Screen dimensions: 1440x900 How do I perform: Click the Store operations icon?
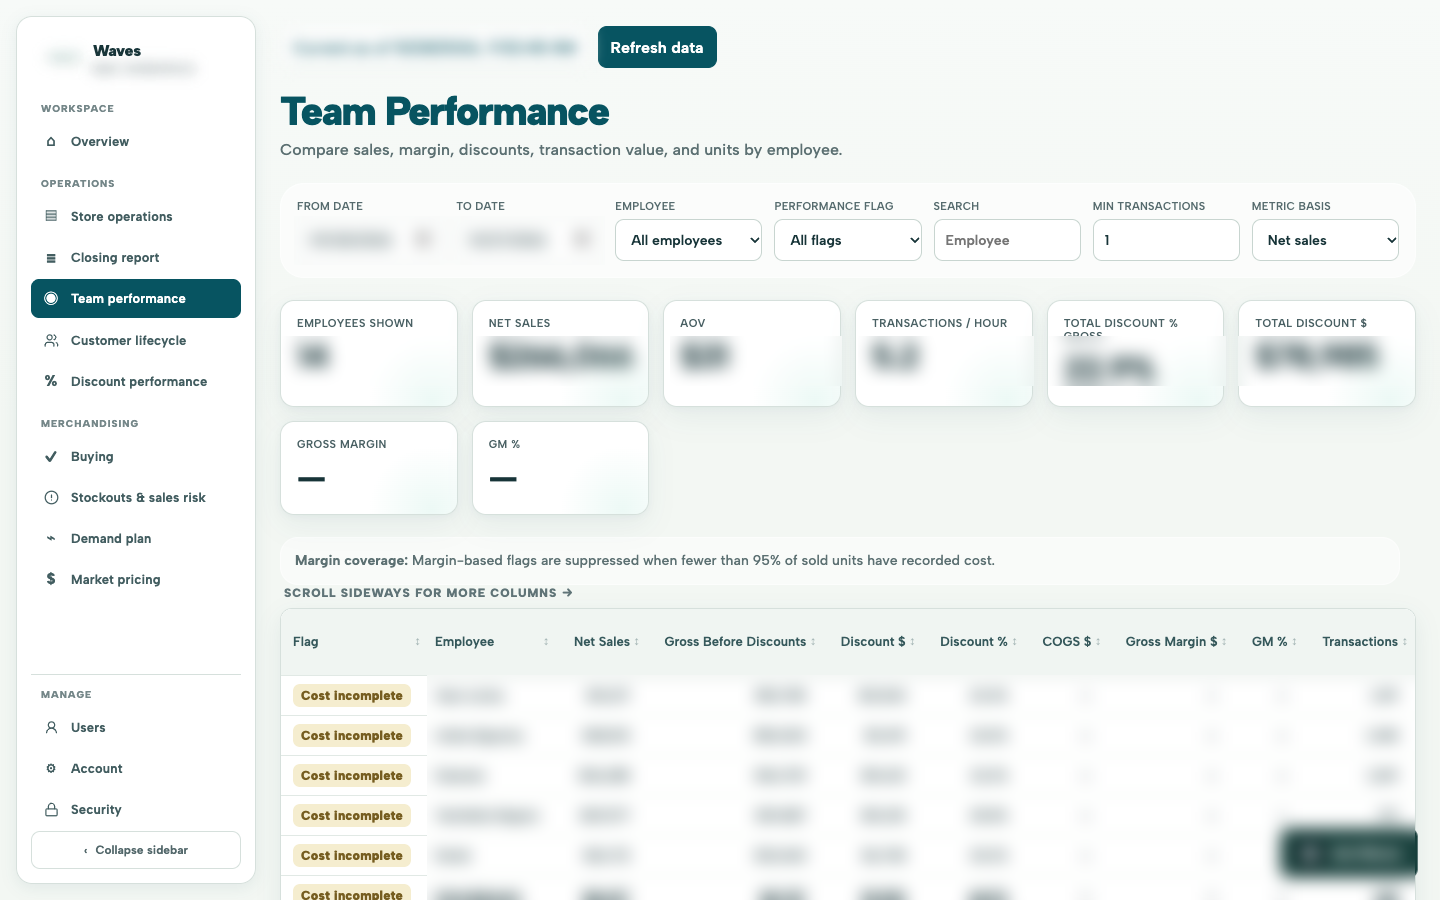click(51, 216)
